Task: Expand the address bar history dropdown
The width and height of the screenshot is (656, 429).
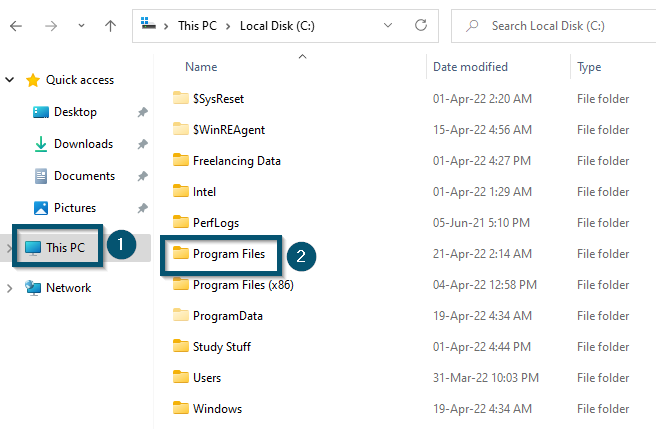Action: pos(388,26)
